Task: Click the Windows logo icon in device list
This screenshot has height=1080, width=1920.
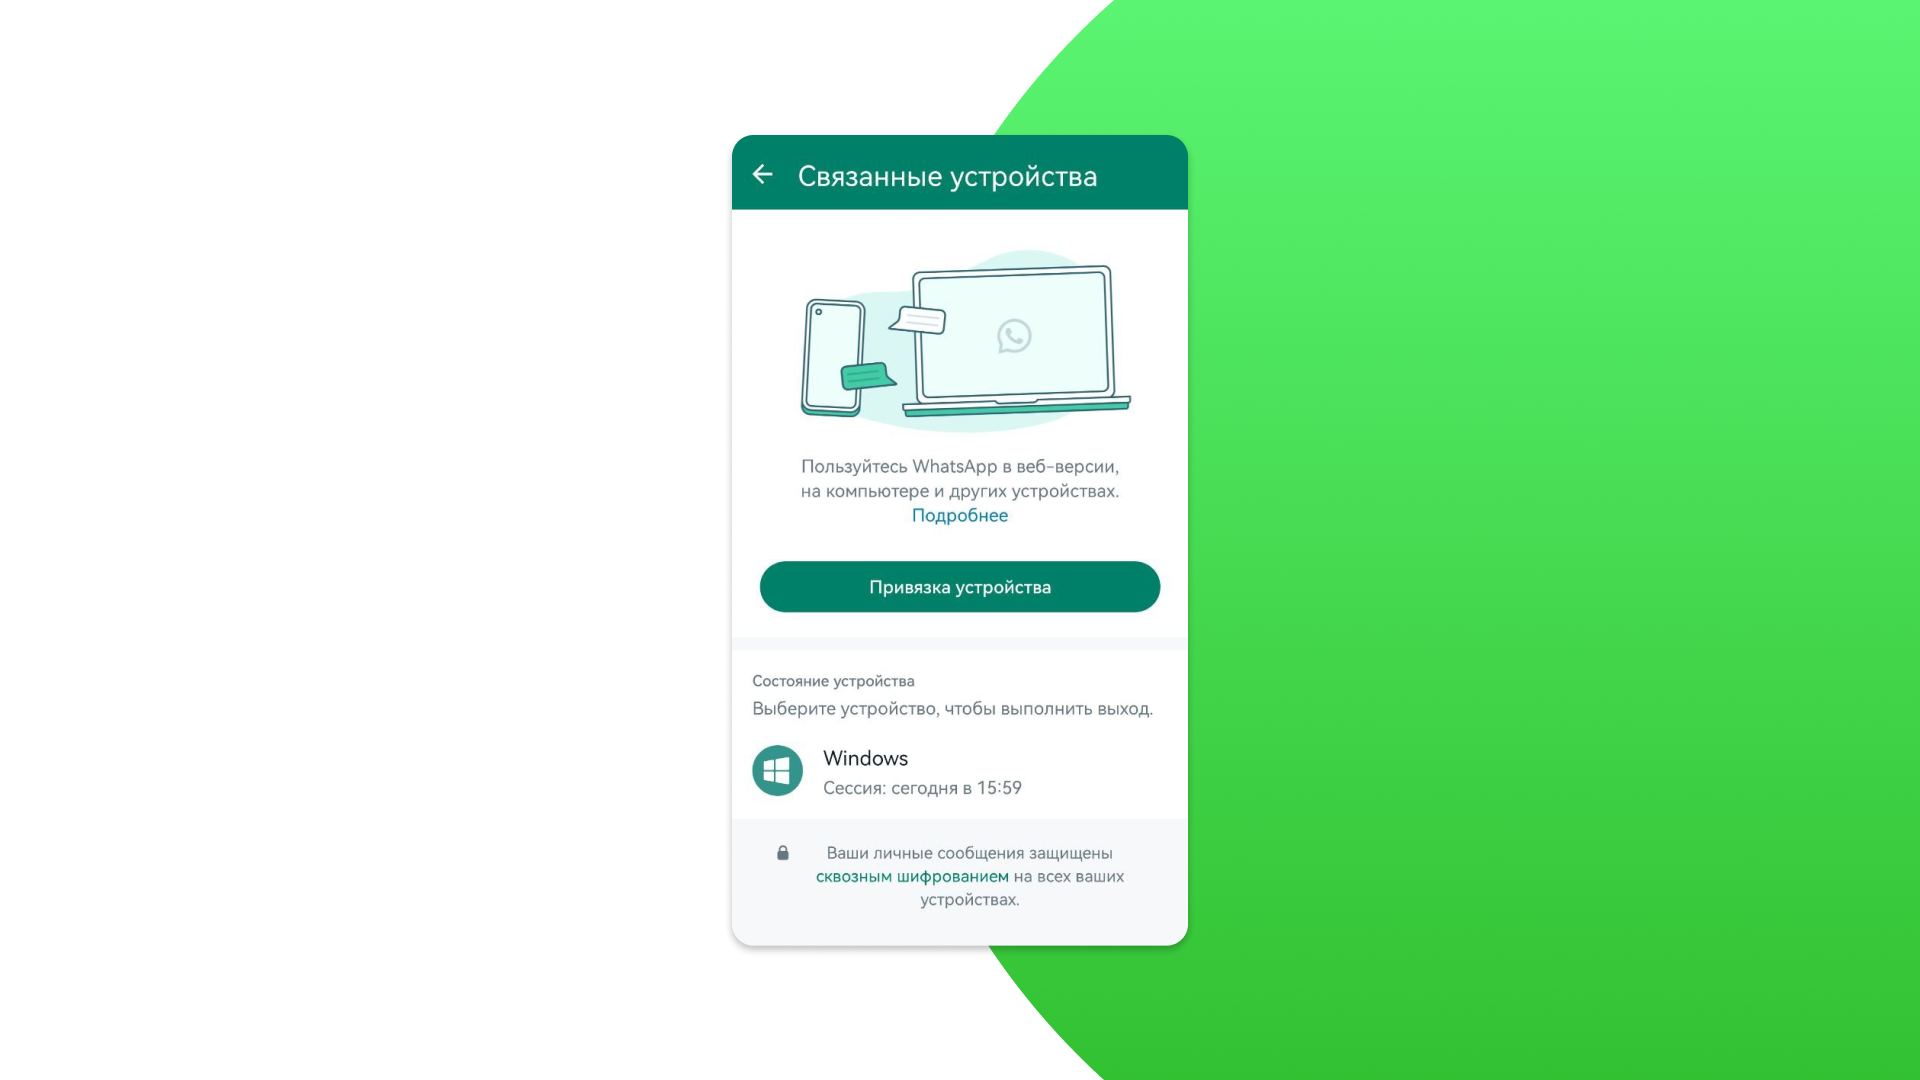Action: click(x=778, y=770)
